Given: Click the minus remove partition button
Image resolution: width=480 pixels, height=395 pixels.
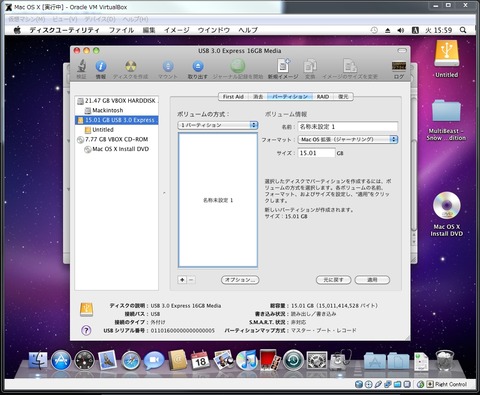Looking at the screenshot, I should 191,280.
